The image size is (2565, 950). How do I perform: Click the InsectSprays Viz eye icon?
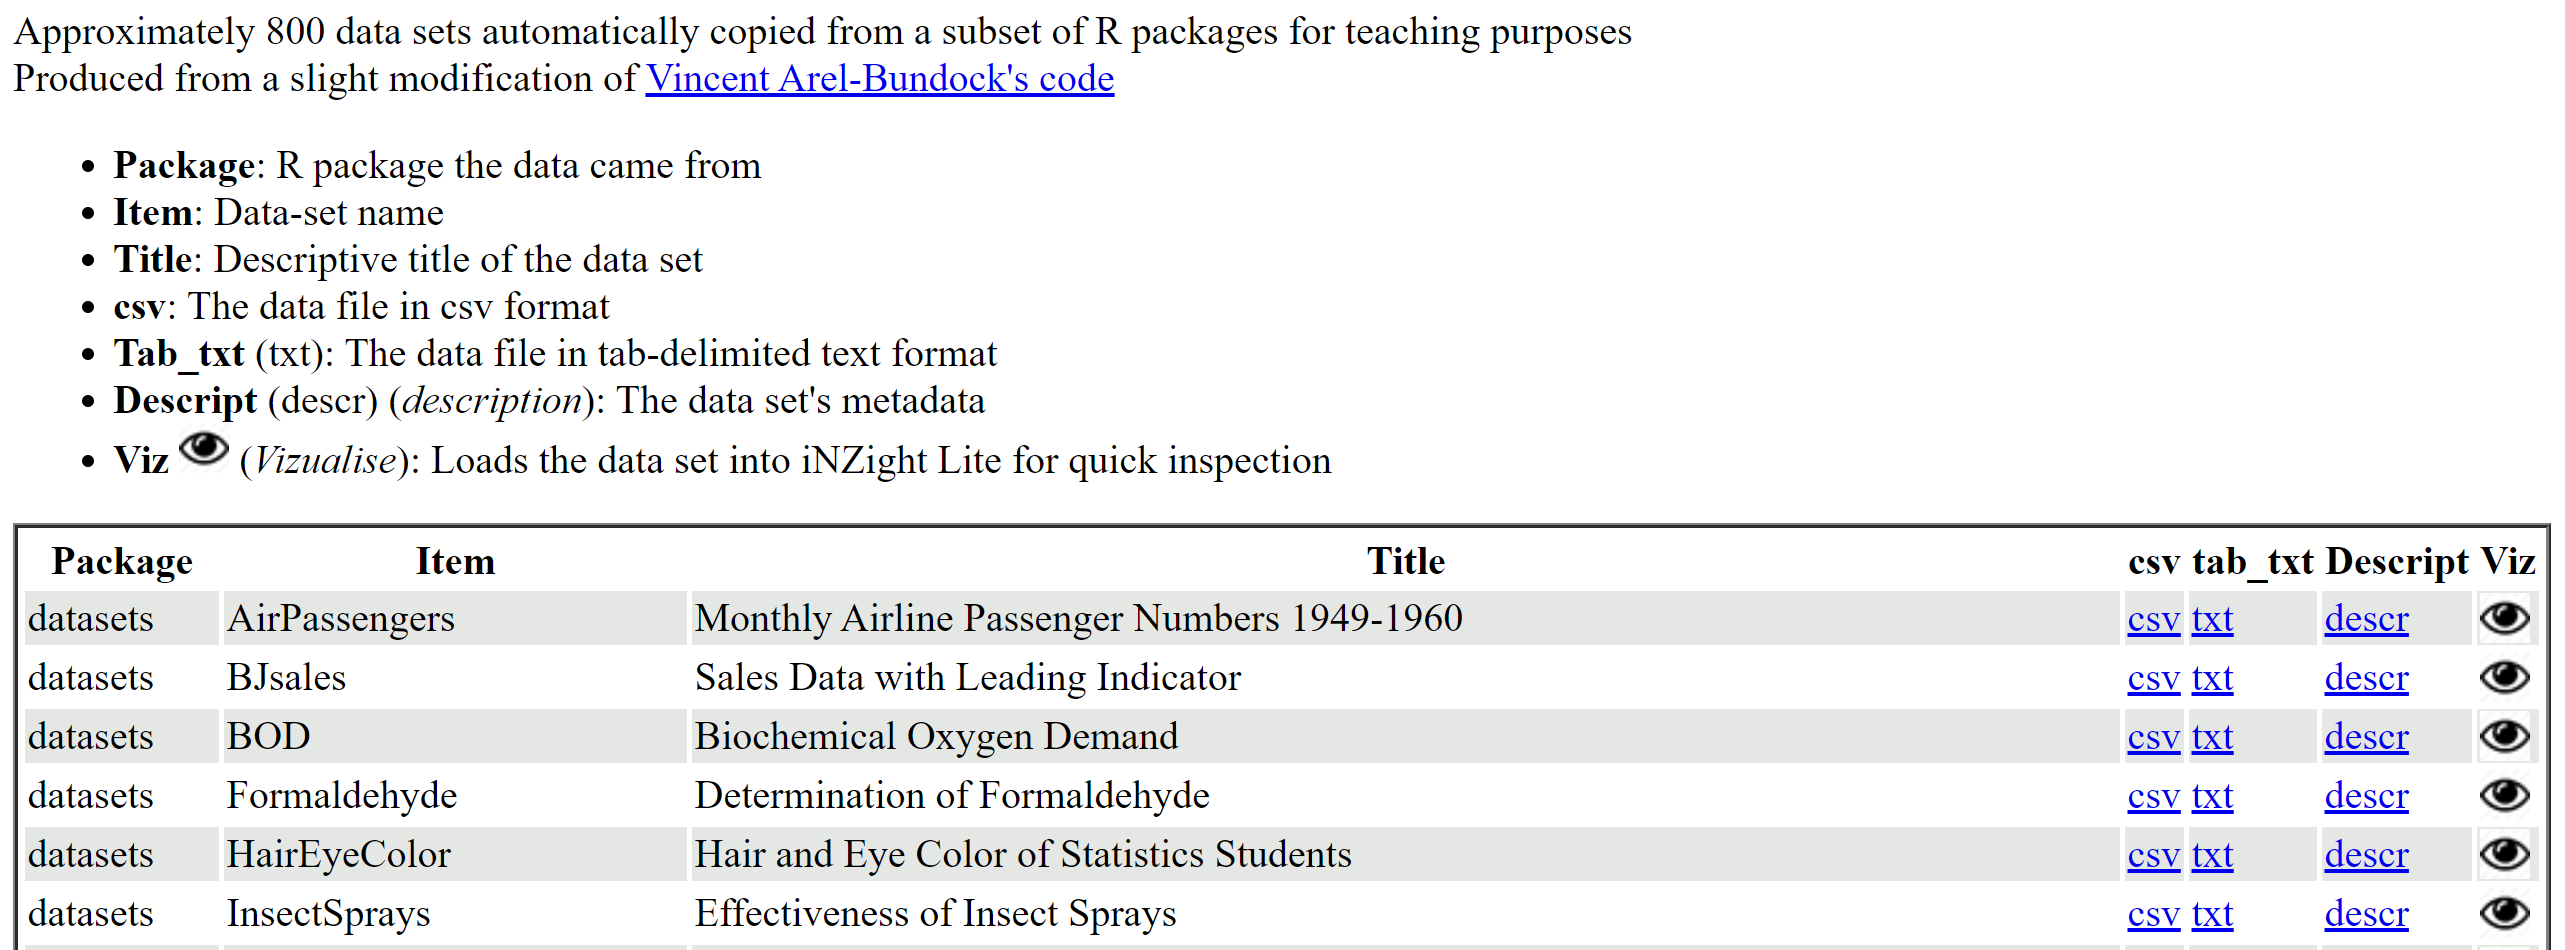click(2504, 913)
